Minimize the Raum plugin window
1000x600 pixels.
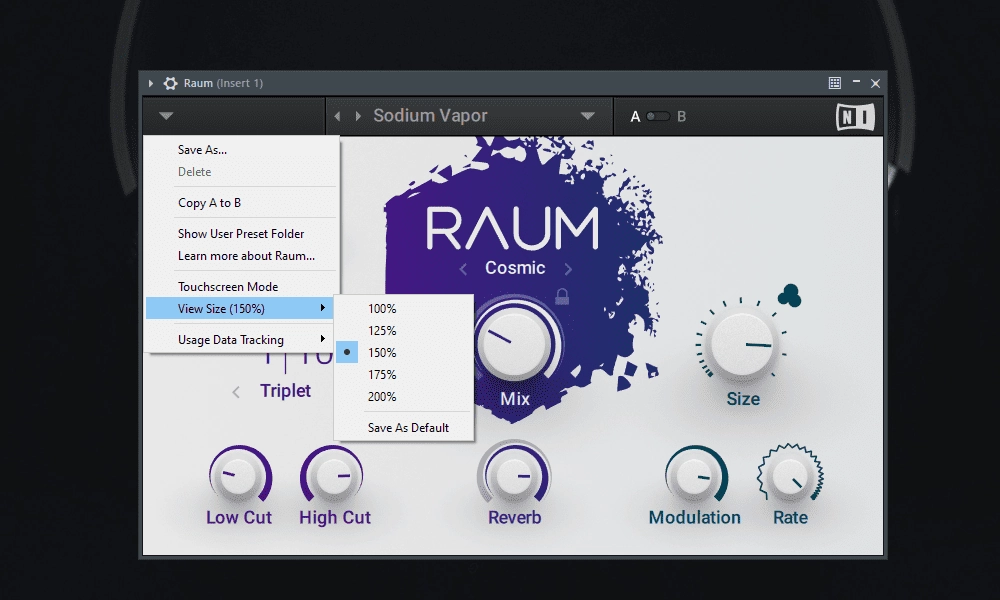(857, 82)
